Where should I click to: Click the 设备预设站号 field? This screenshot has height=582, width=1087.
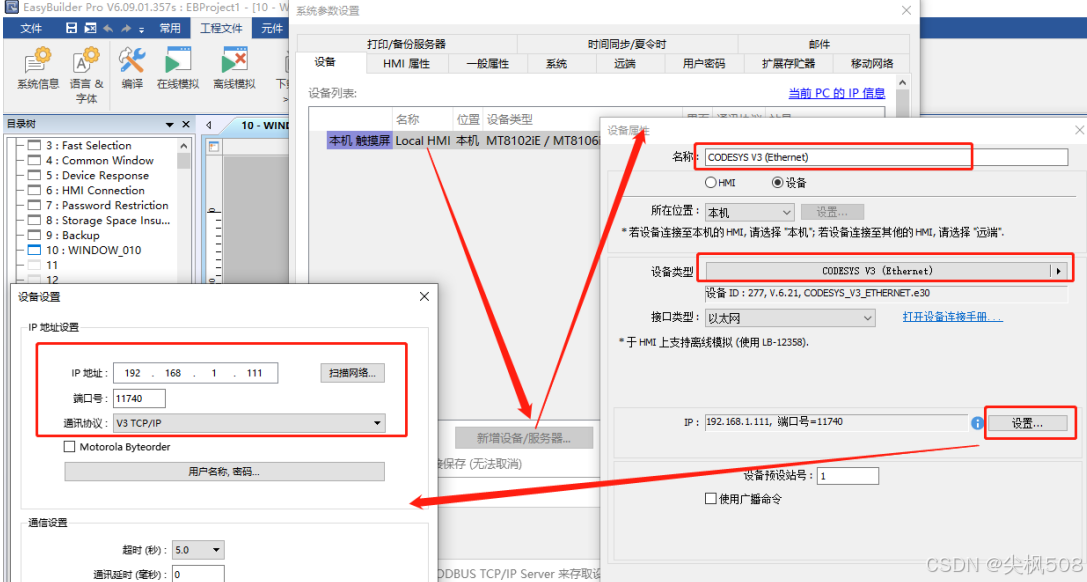click(x=848, y=476)
